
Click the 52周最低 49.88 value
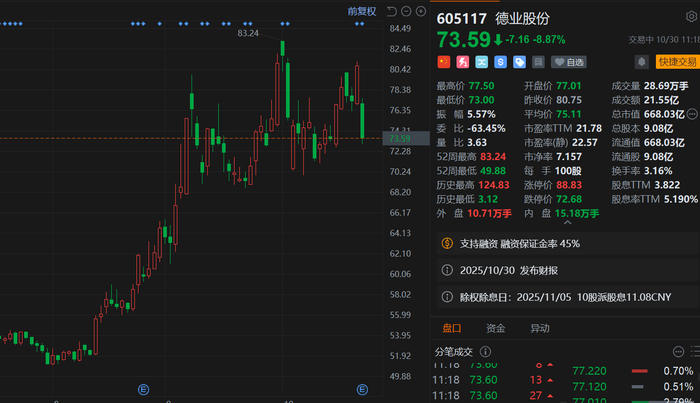point(493,171)
